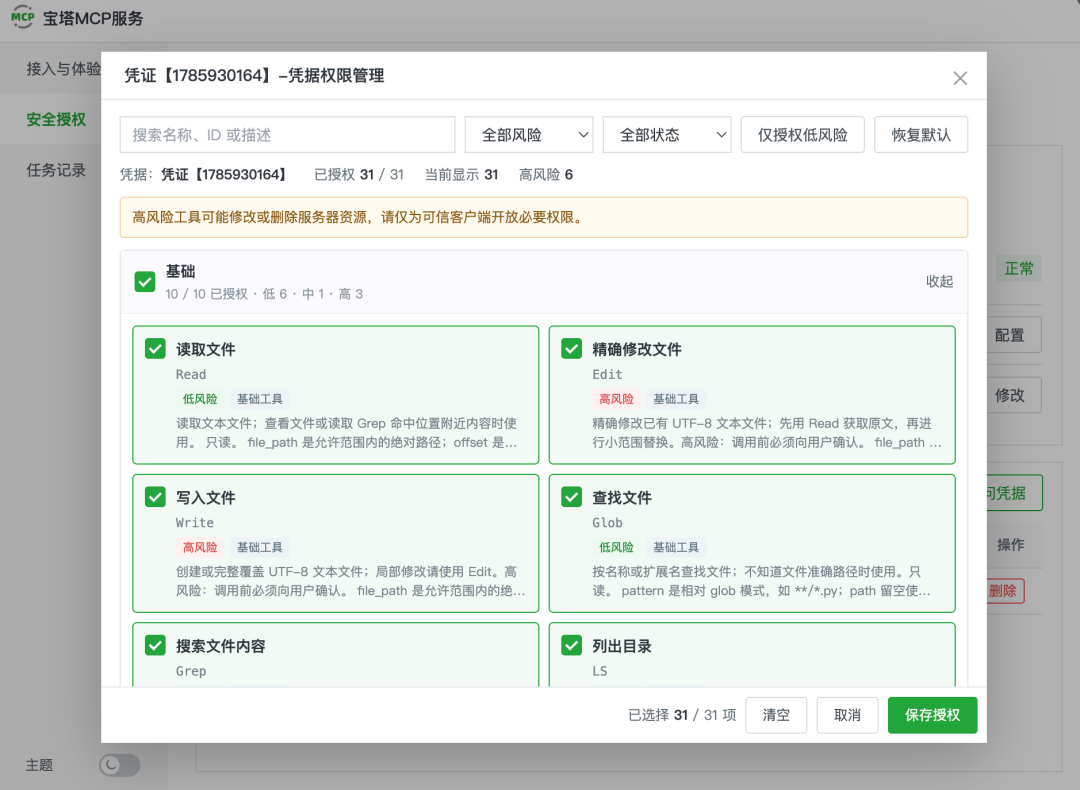
Task: Click the 已选择 31 / 31 项 footer text
Action: click(x=682, y=715)
